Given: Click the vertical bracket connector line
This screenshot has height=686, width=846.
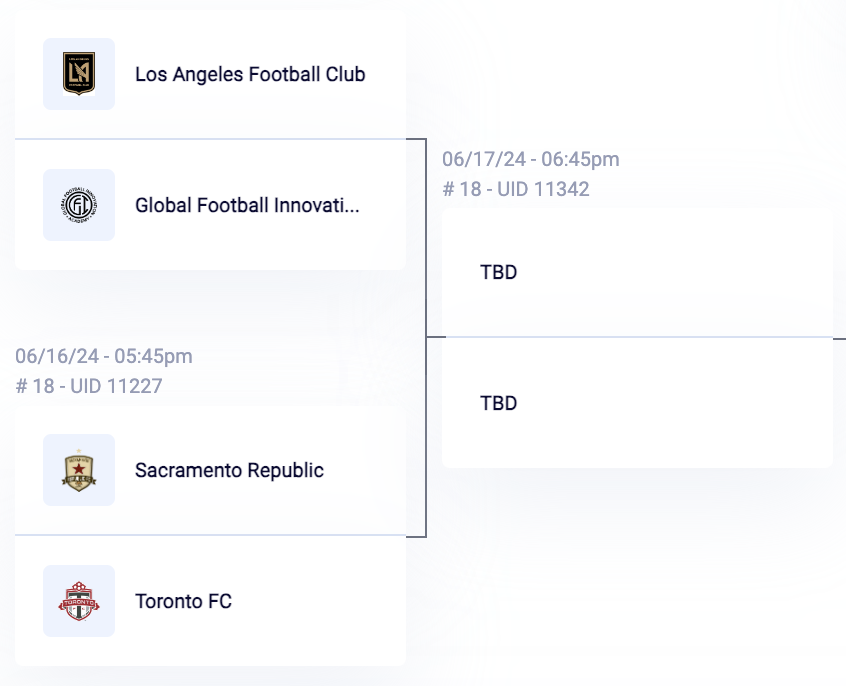Looking at the screenshot, I should click(426, 338).
